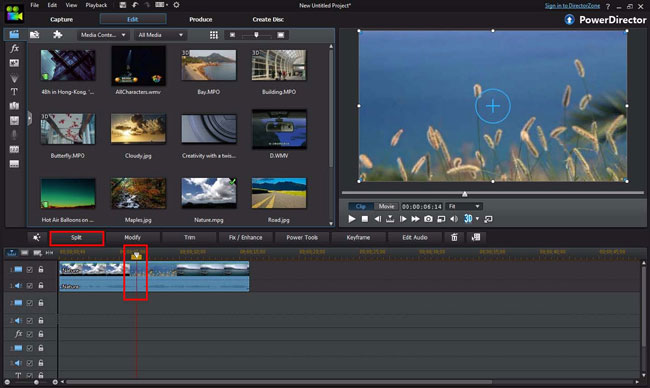Click the preview quality display icon

(441, 219)
